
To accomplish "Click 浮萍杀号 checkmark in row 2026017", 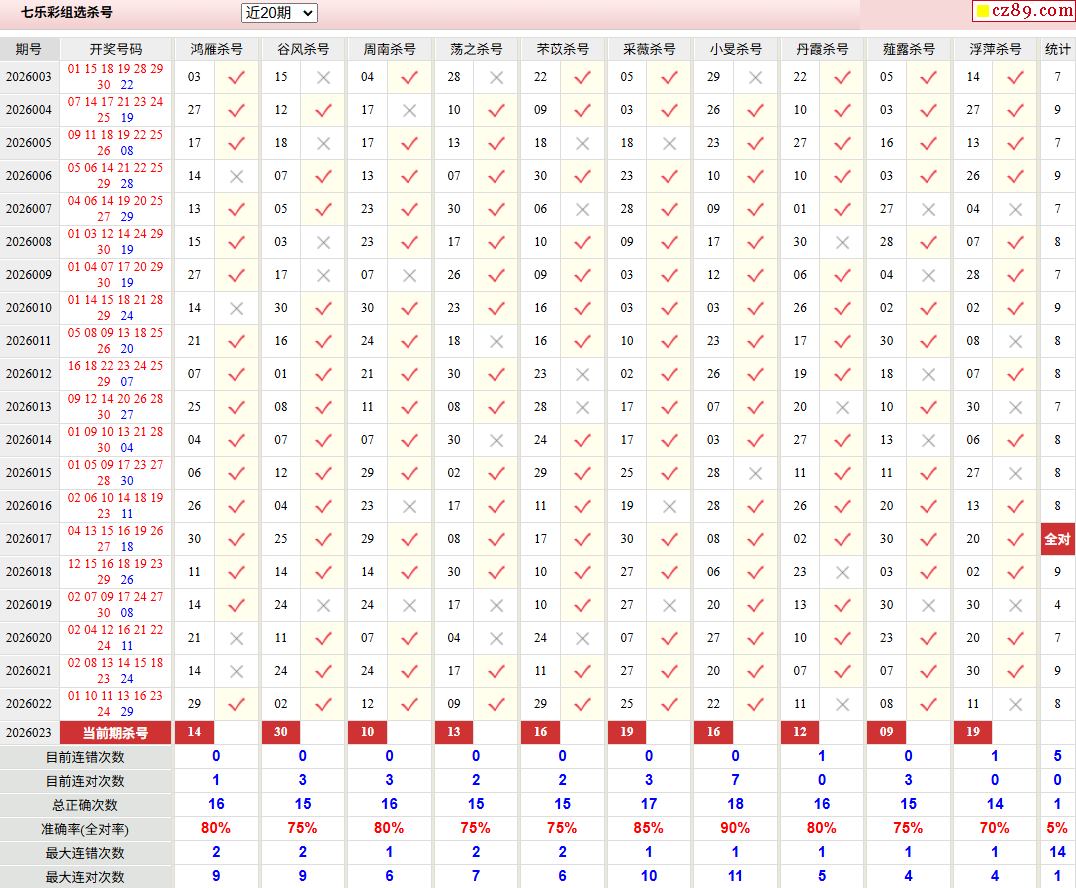I will [x=1015, y=539].
